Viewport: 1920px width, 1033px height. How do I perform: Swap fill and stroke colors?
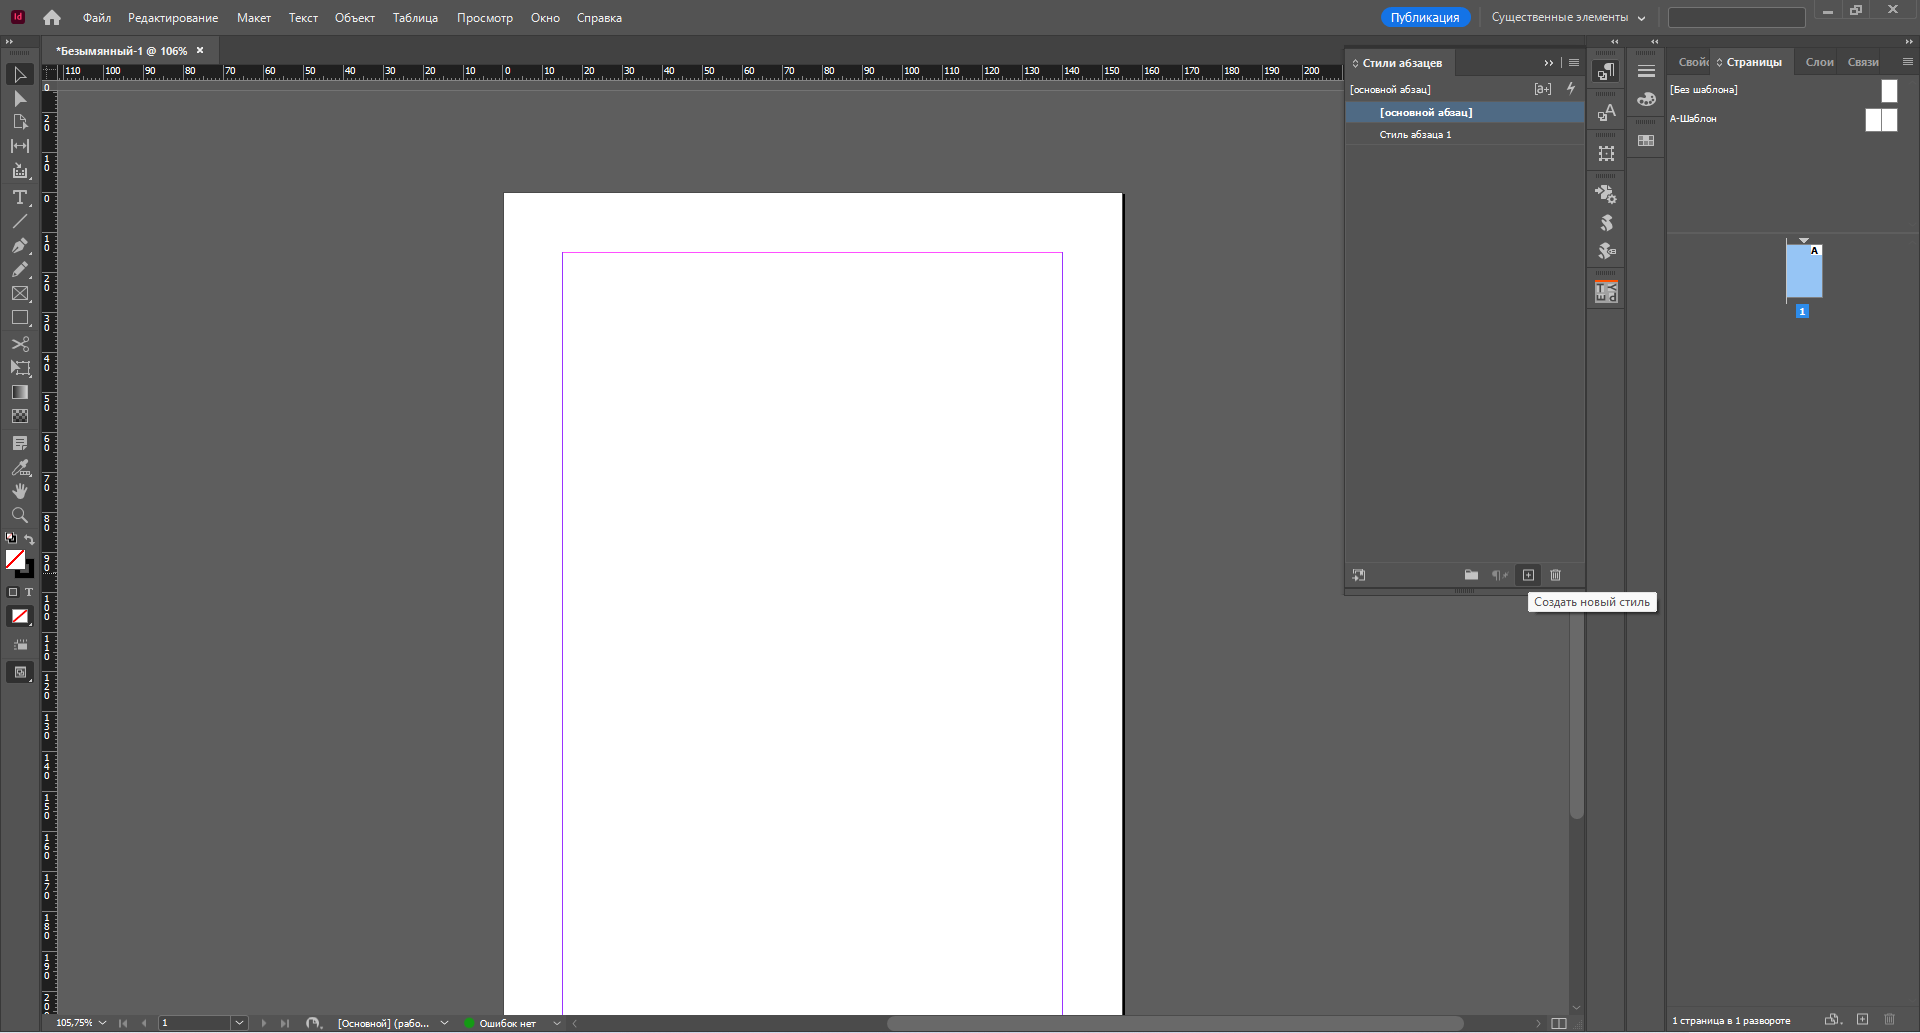29,540
